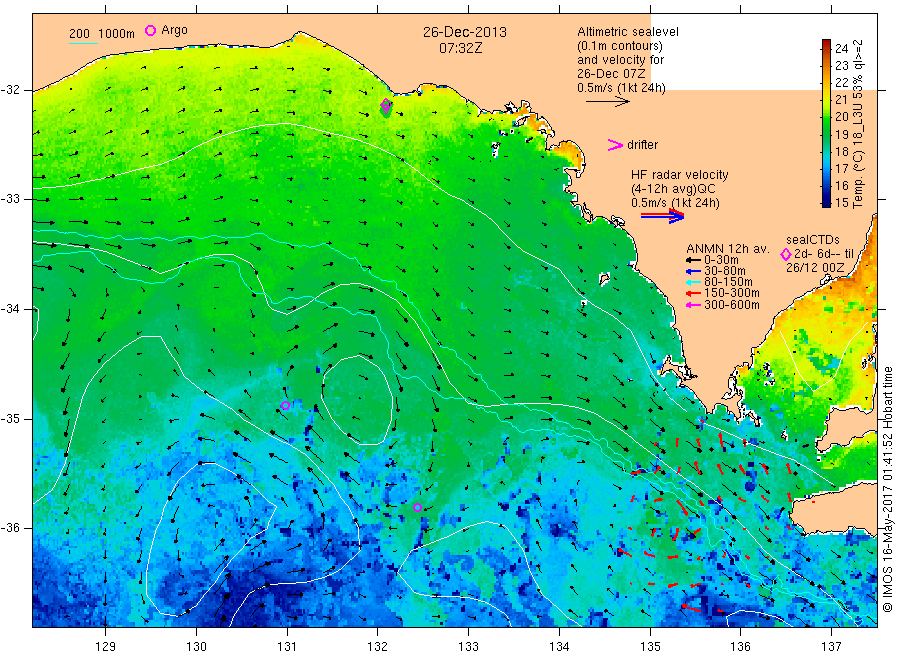Click the red 150-300m ANMN arrow
This screenshot has height=660, width=900.
693,293
